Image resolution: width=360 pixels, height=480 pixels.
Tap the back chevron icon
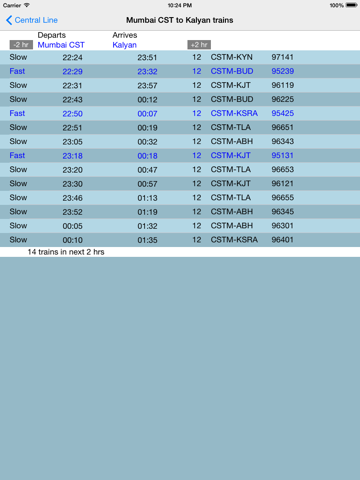[x=9, y=20]
